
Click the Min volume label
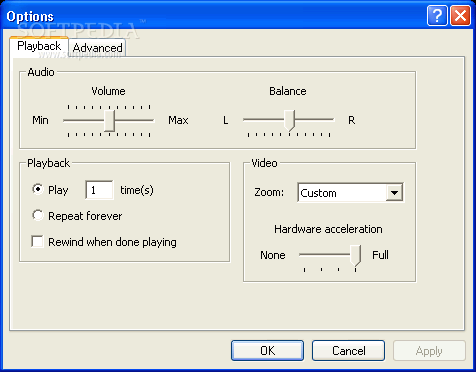coord(40,120)
